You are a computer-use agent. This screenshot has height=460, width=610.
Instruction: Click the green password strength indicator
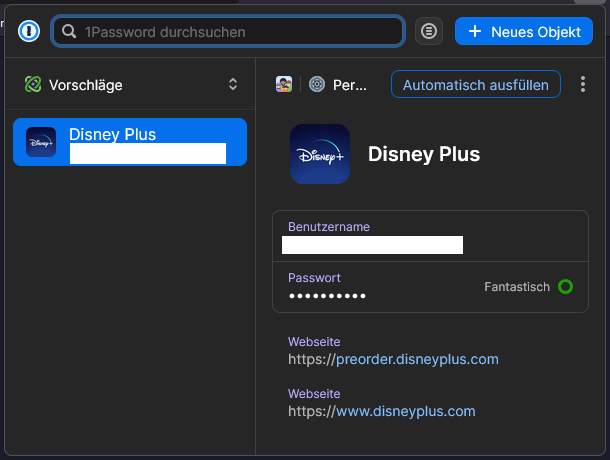565,287
